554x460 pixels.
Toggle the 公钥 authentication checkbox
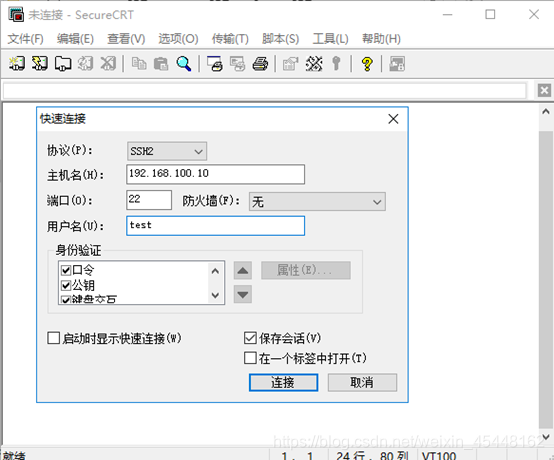click(x=66, y=285)
